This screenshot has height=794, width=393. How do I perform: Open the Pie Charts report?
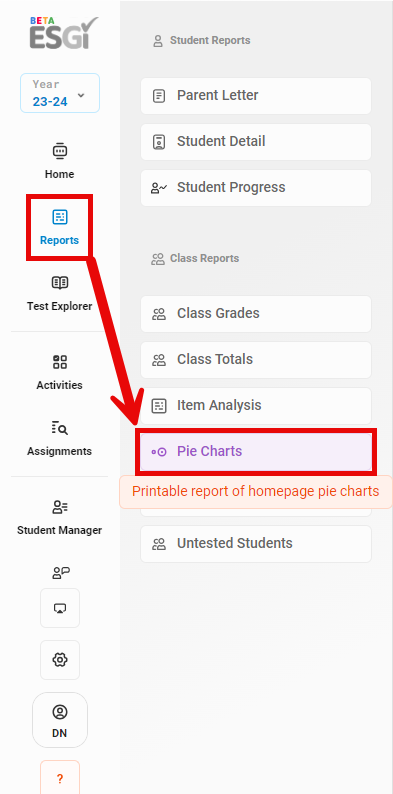coord(256,452)
